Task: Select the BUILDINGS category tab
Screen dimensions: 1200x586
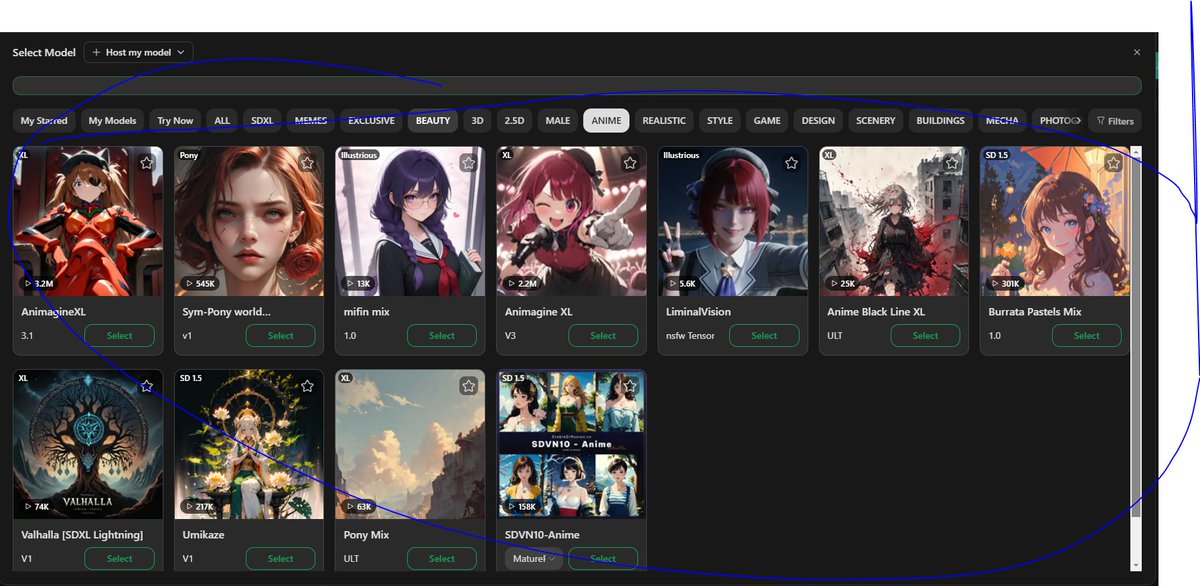Action: (941, 121)
